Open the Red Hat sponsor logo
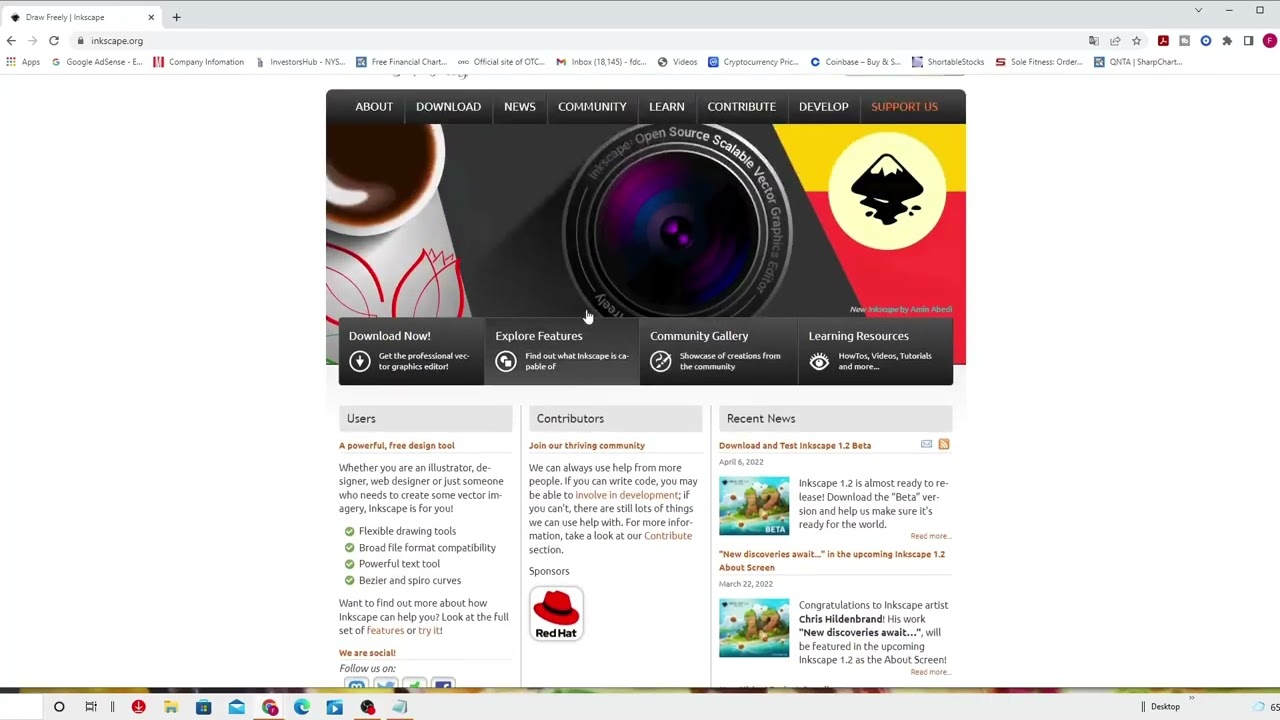The width and height of the screenshot is (1280, 720). (x=556, y=613)
